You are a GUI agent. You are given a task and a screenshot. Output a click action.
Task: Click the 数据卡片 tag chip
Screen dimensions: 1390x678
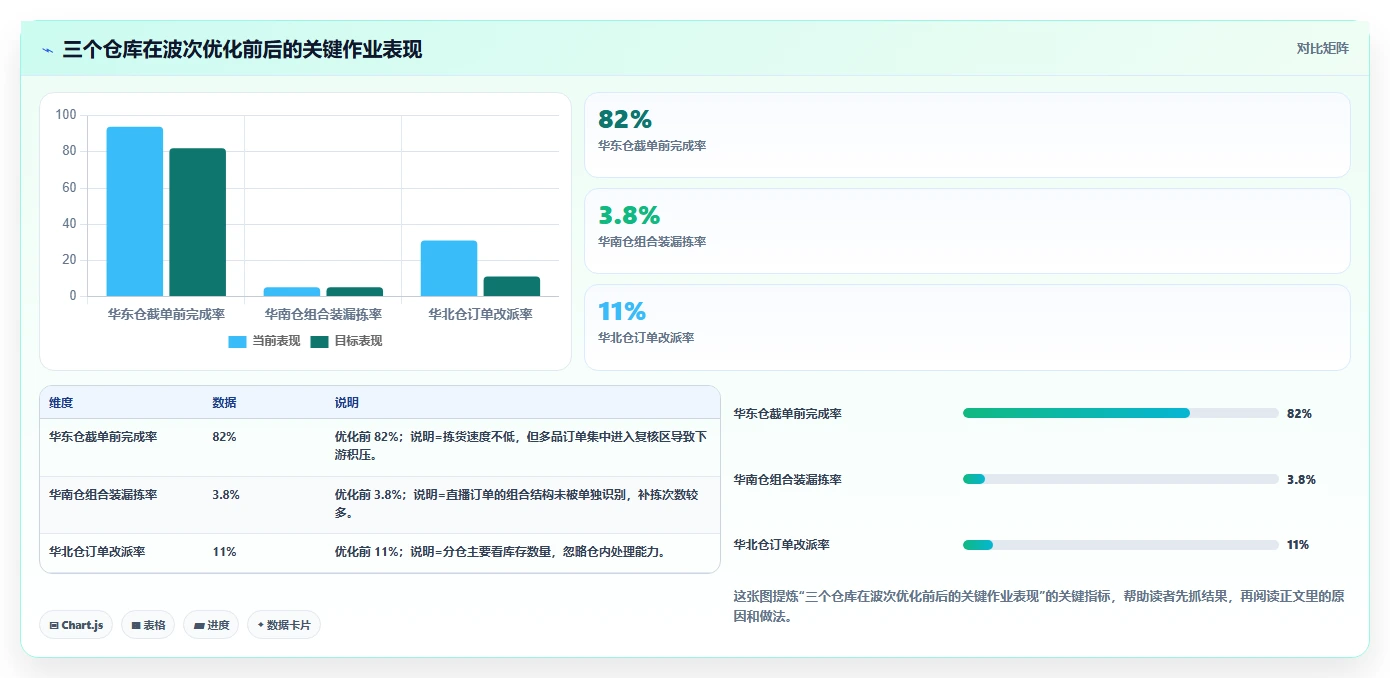284,625
